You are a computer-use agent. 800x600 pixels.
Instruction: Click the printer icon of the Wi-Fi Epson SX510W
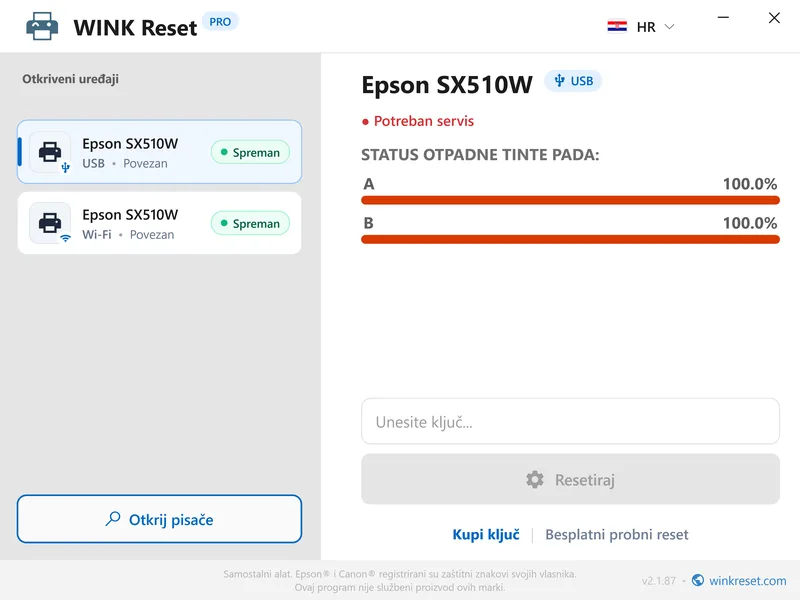50,223
